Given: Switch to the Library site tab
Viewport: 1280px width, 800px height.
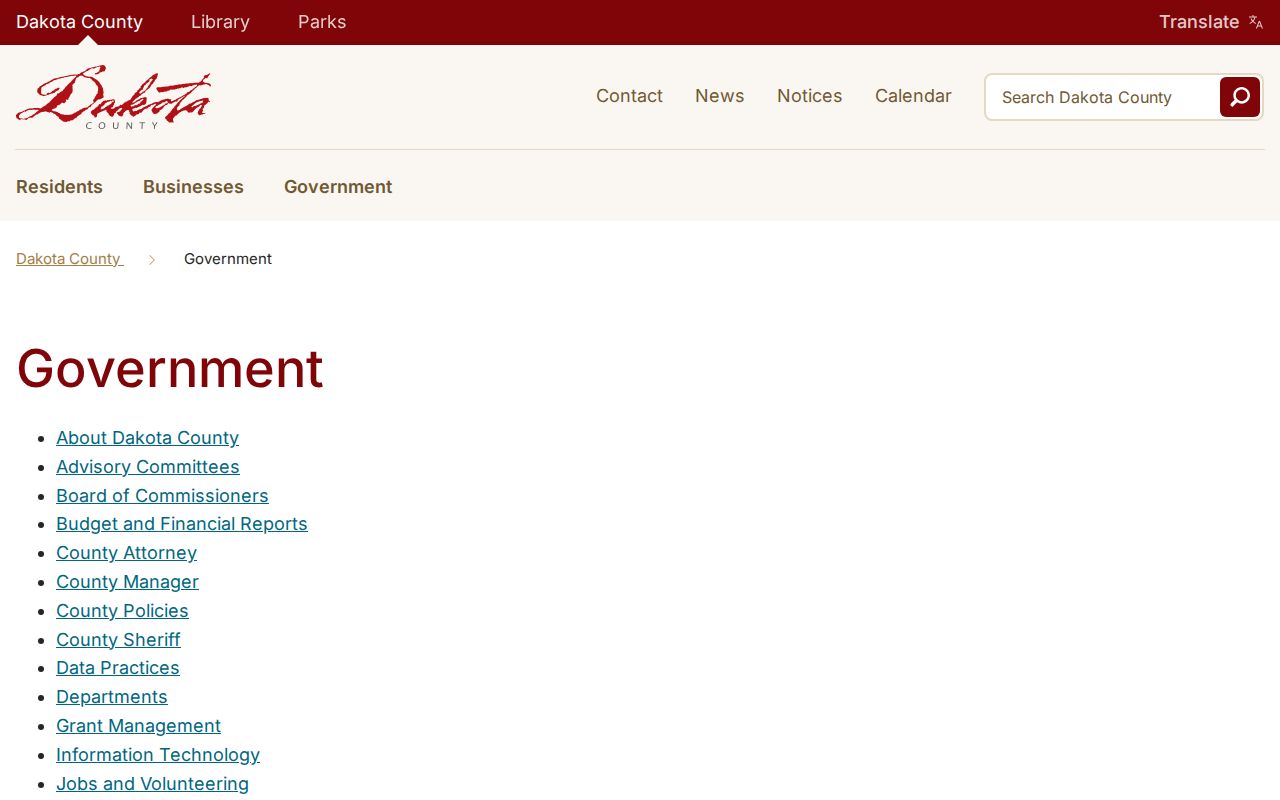Looking at the screenshot, I should pos(220,22).
